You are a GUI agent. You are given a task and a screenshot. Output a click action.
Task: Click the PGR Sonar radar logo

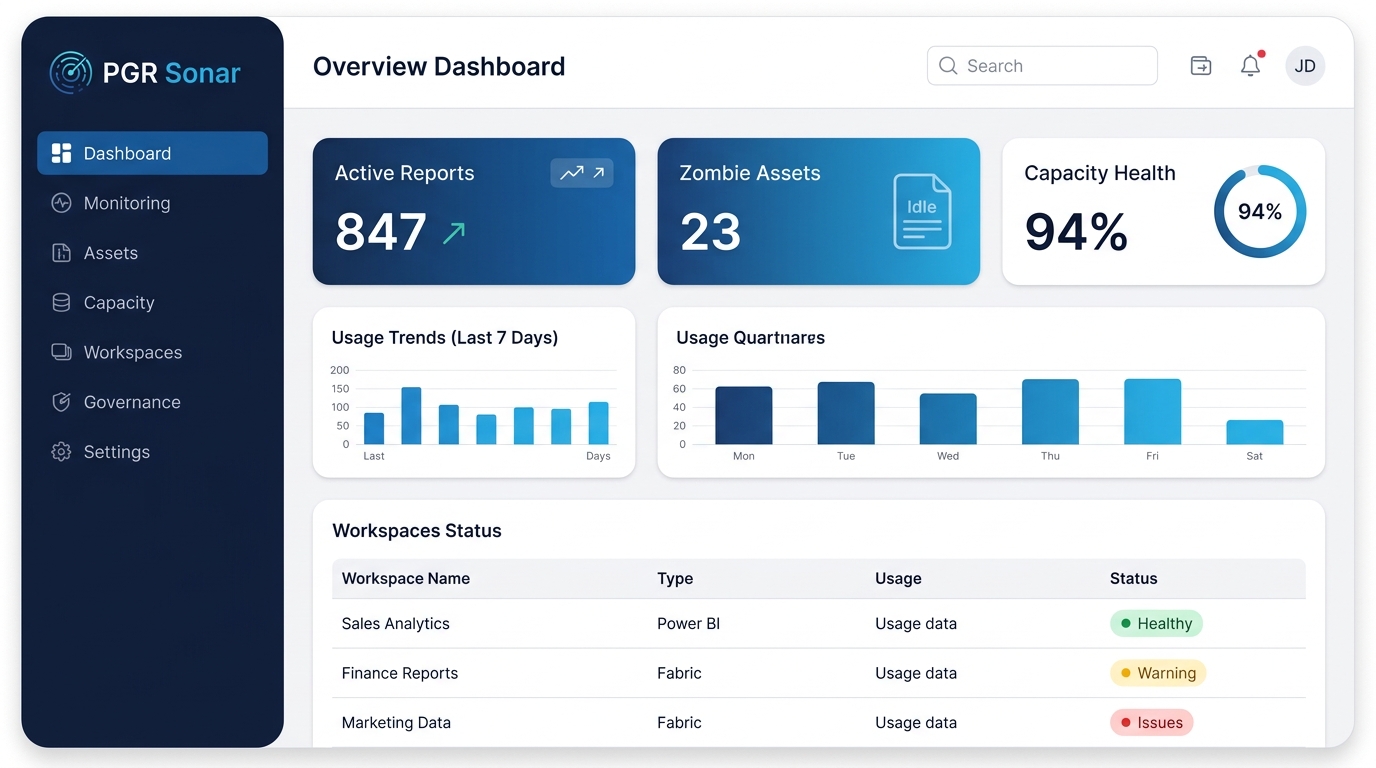[71, 73]
